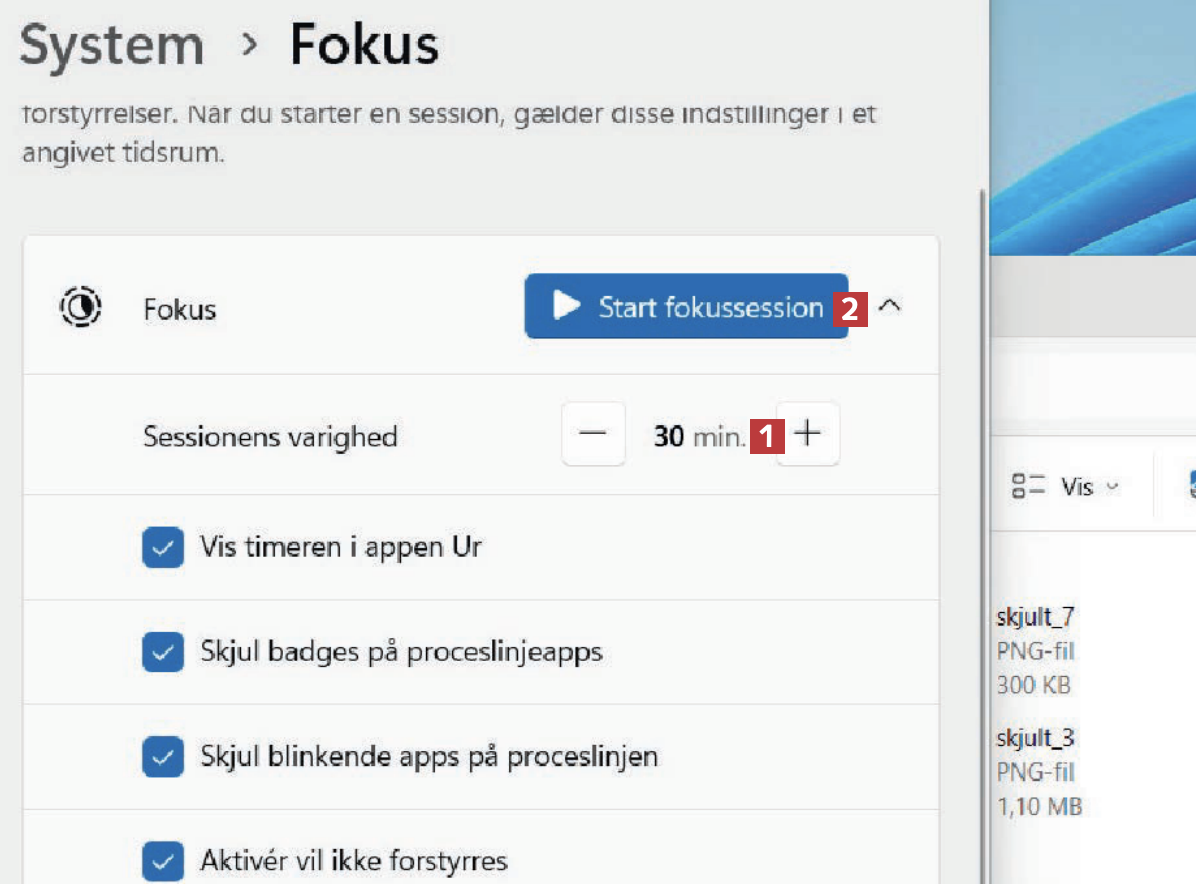Uncheck Vis timeren i appen Ur
Viewport: 1196px width, 884px height.
162,548
